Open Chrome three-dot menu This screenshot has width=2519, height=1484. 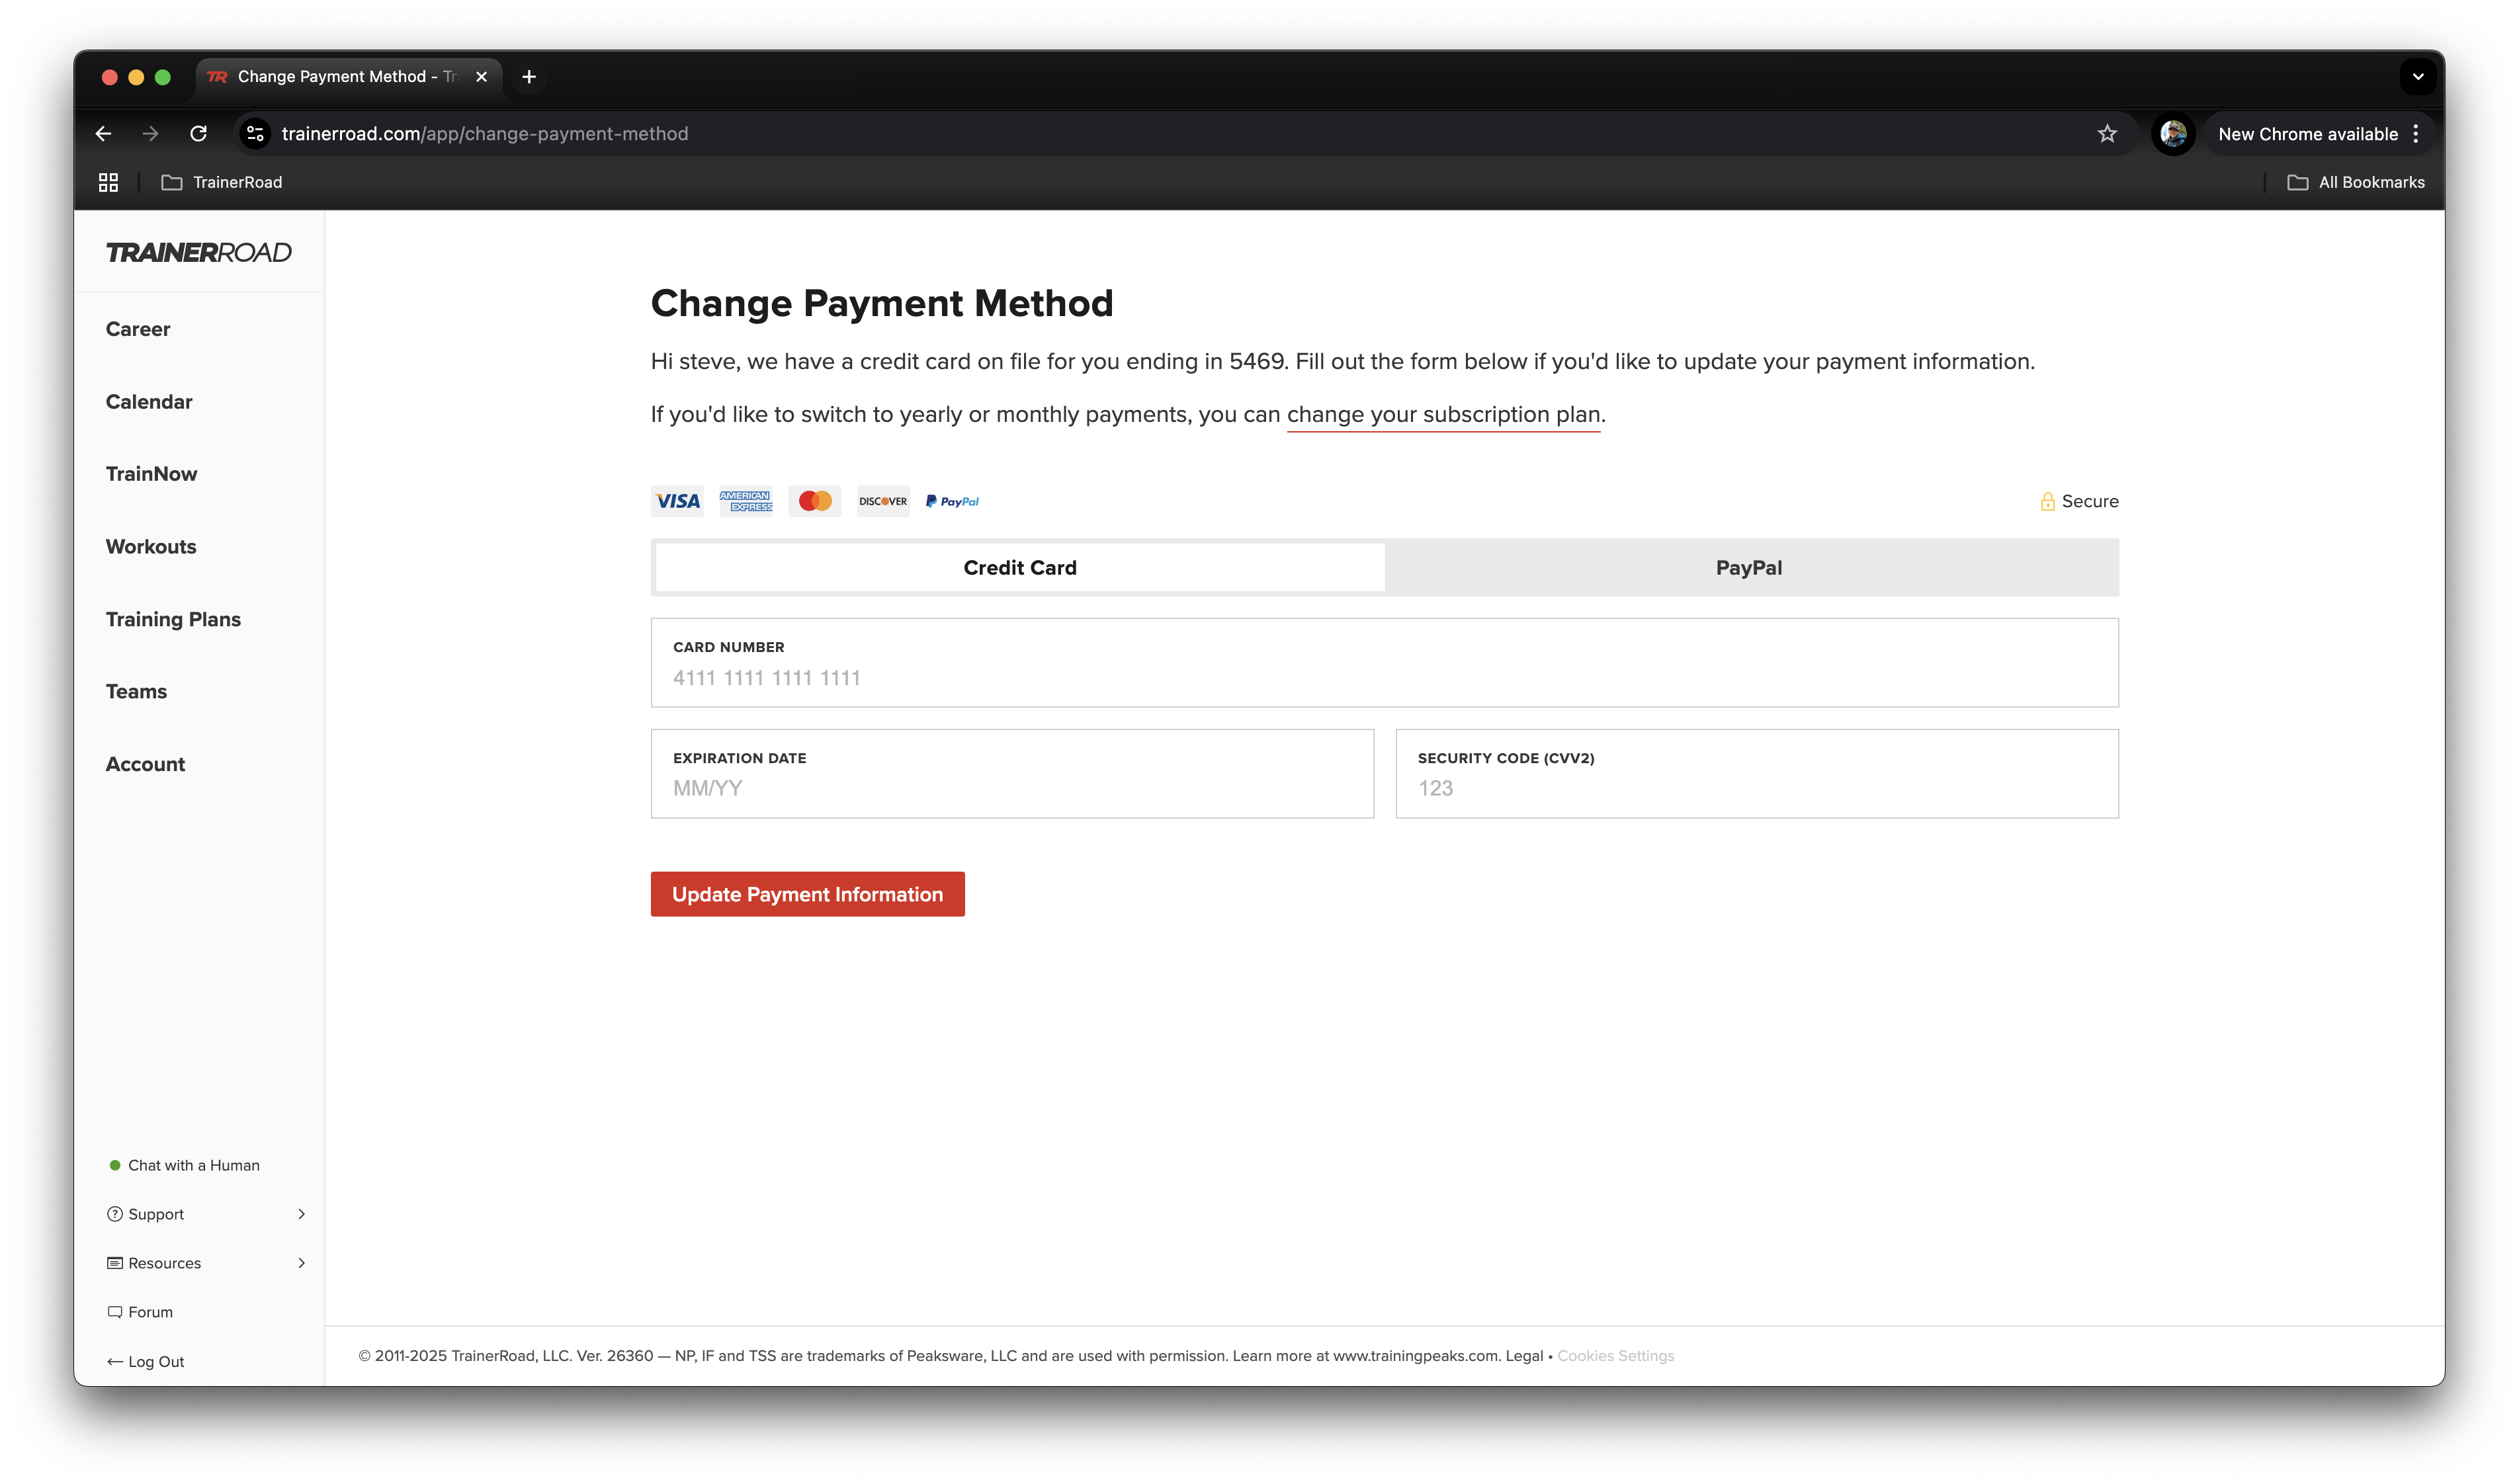coord(2417,134)
